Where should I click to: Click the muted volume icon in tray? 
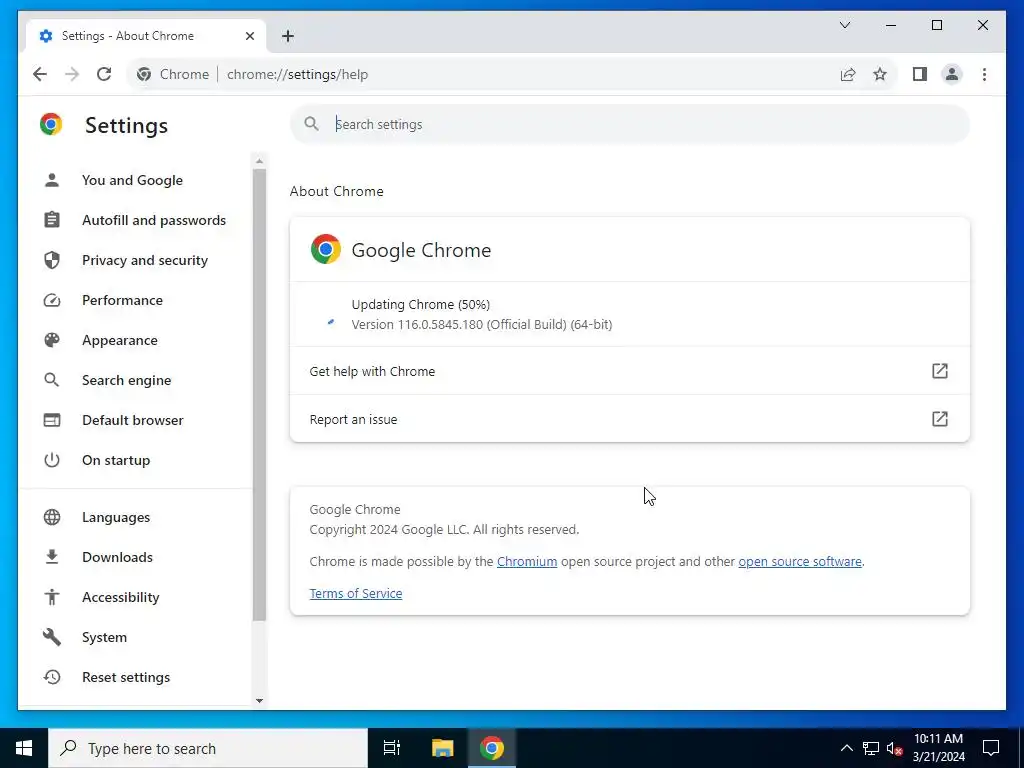[x=895, y=748]
